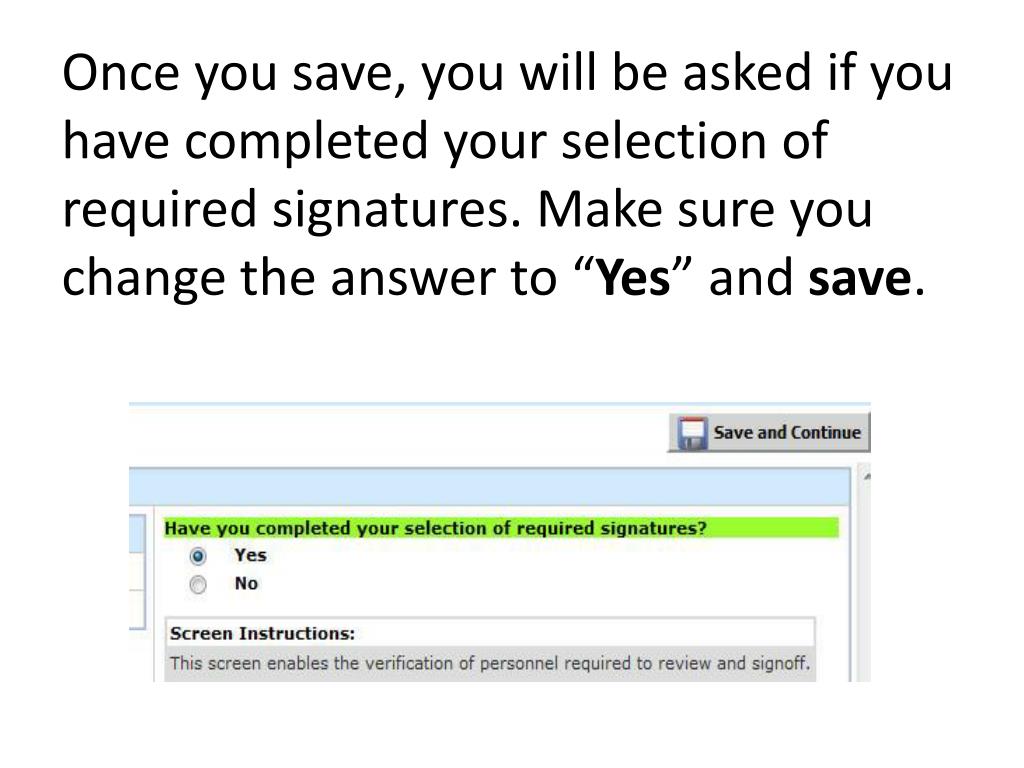Select the Yes radio button
The width and height of the screenshot is (1024, 768).
[x=197, y=556]
